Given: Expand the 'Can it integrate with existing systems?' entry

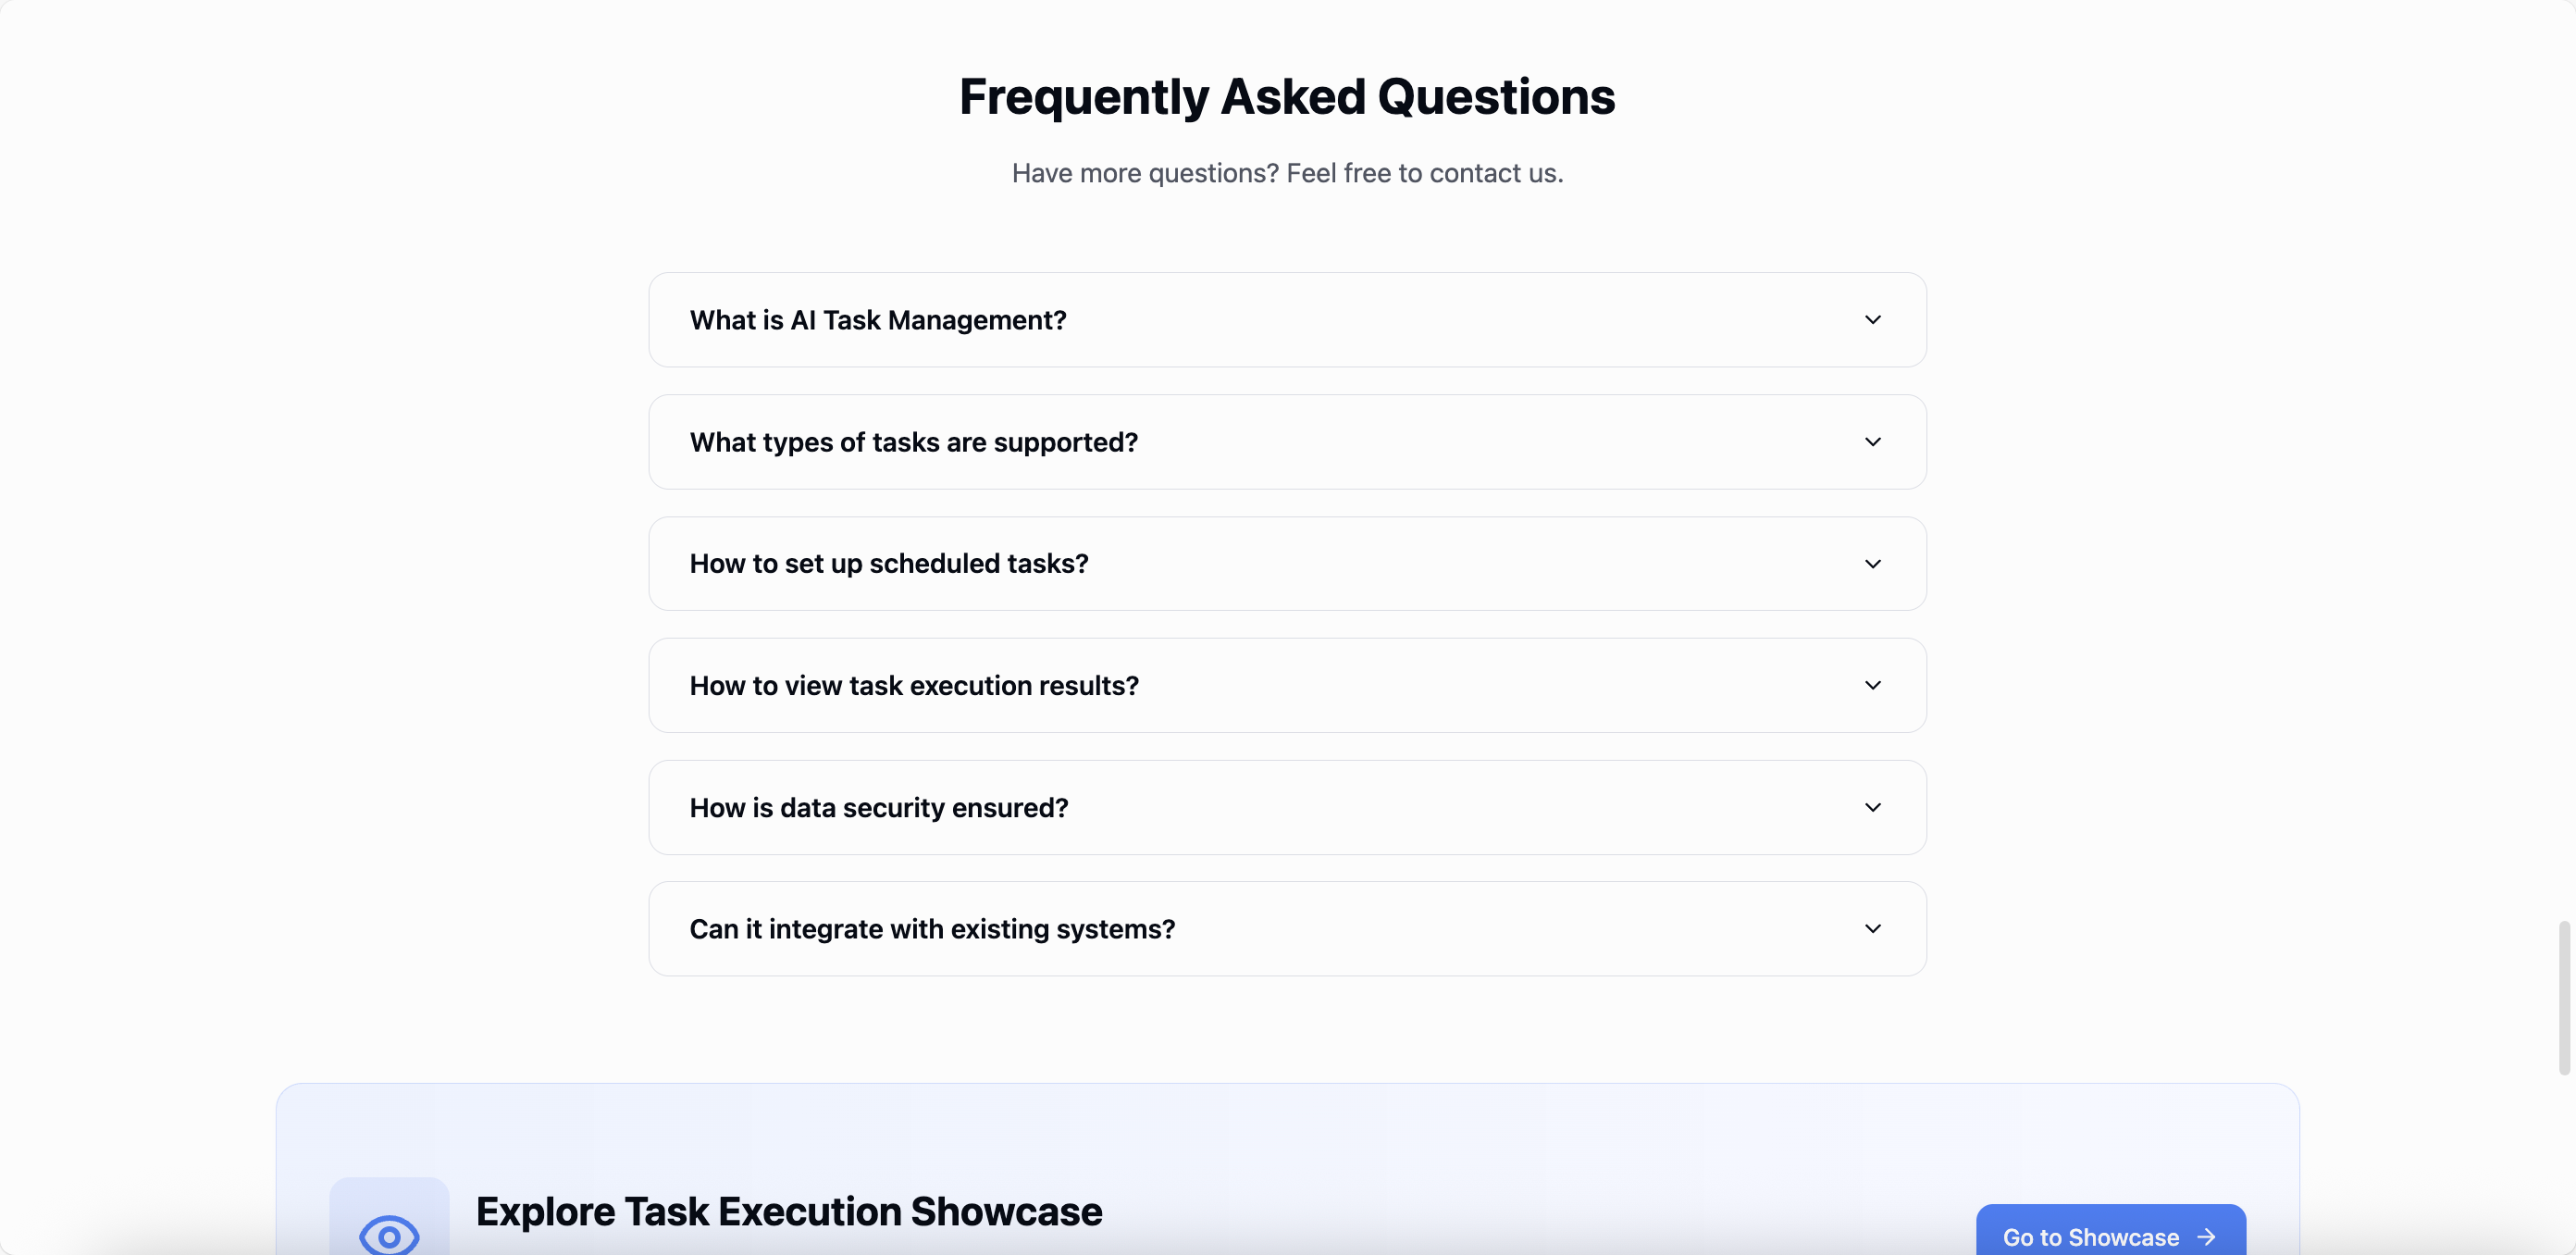Looking at the screenshot, I should click(1287, 928).
